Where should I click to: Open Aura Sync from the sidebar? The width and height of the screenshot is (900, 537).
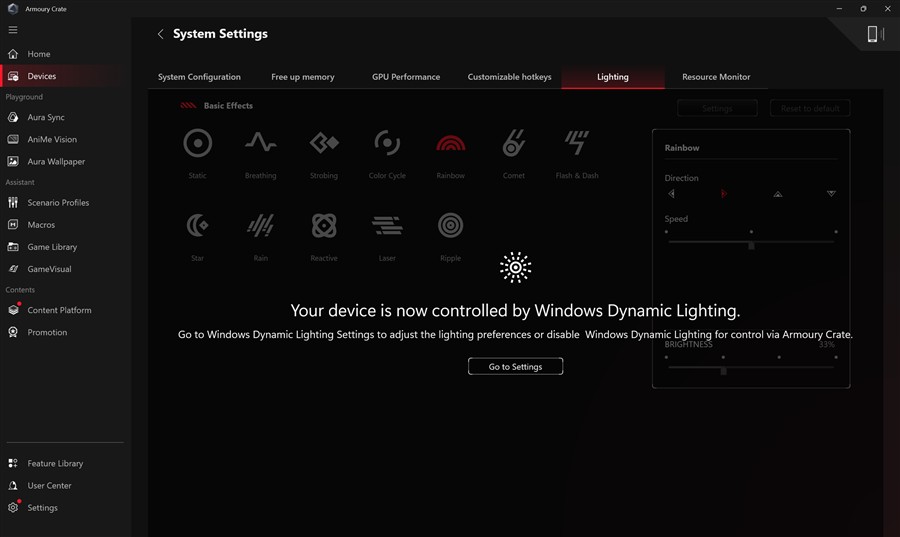46,117
